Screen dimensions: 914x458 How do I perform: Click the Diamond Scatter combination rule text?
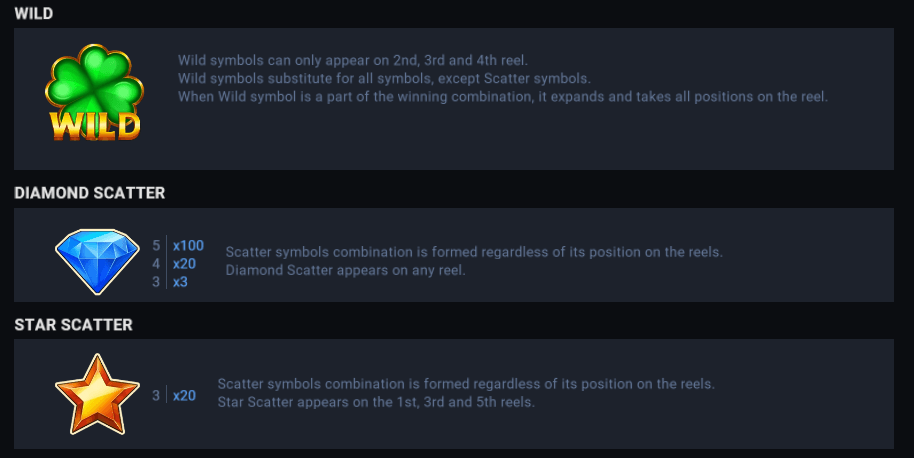[x=474, y=251]
